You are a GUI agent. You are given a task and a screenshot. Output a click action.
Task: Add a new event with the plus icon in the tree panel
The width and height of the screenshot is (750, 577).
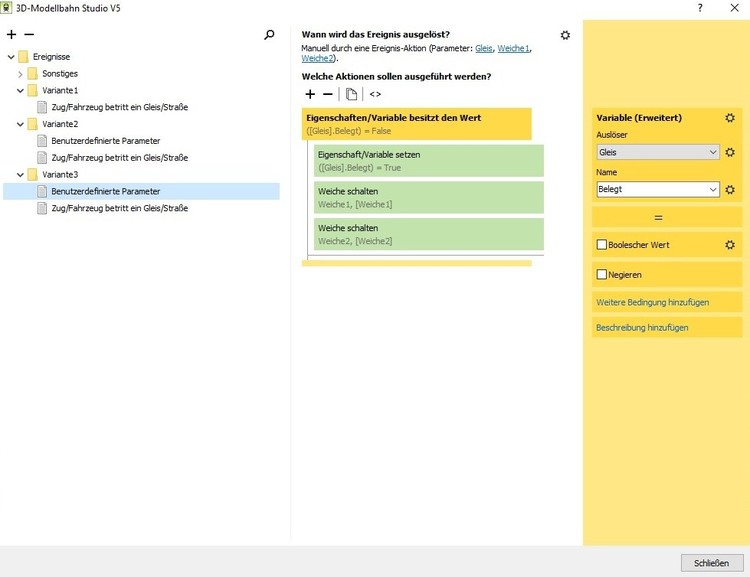point(11,34)
